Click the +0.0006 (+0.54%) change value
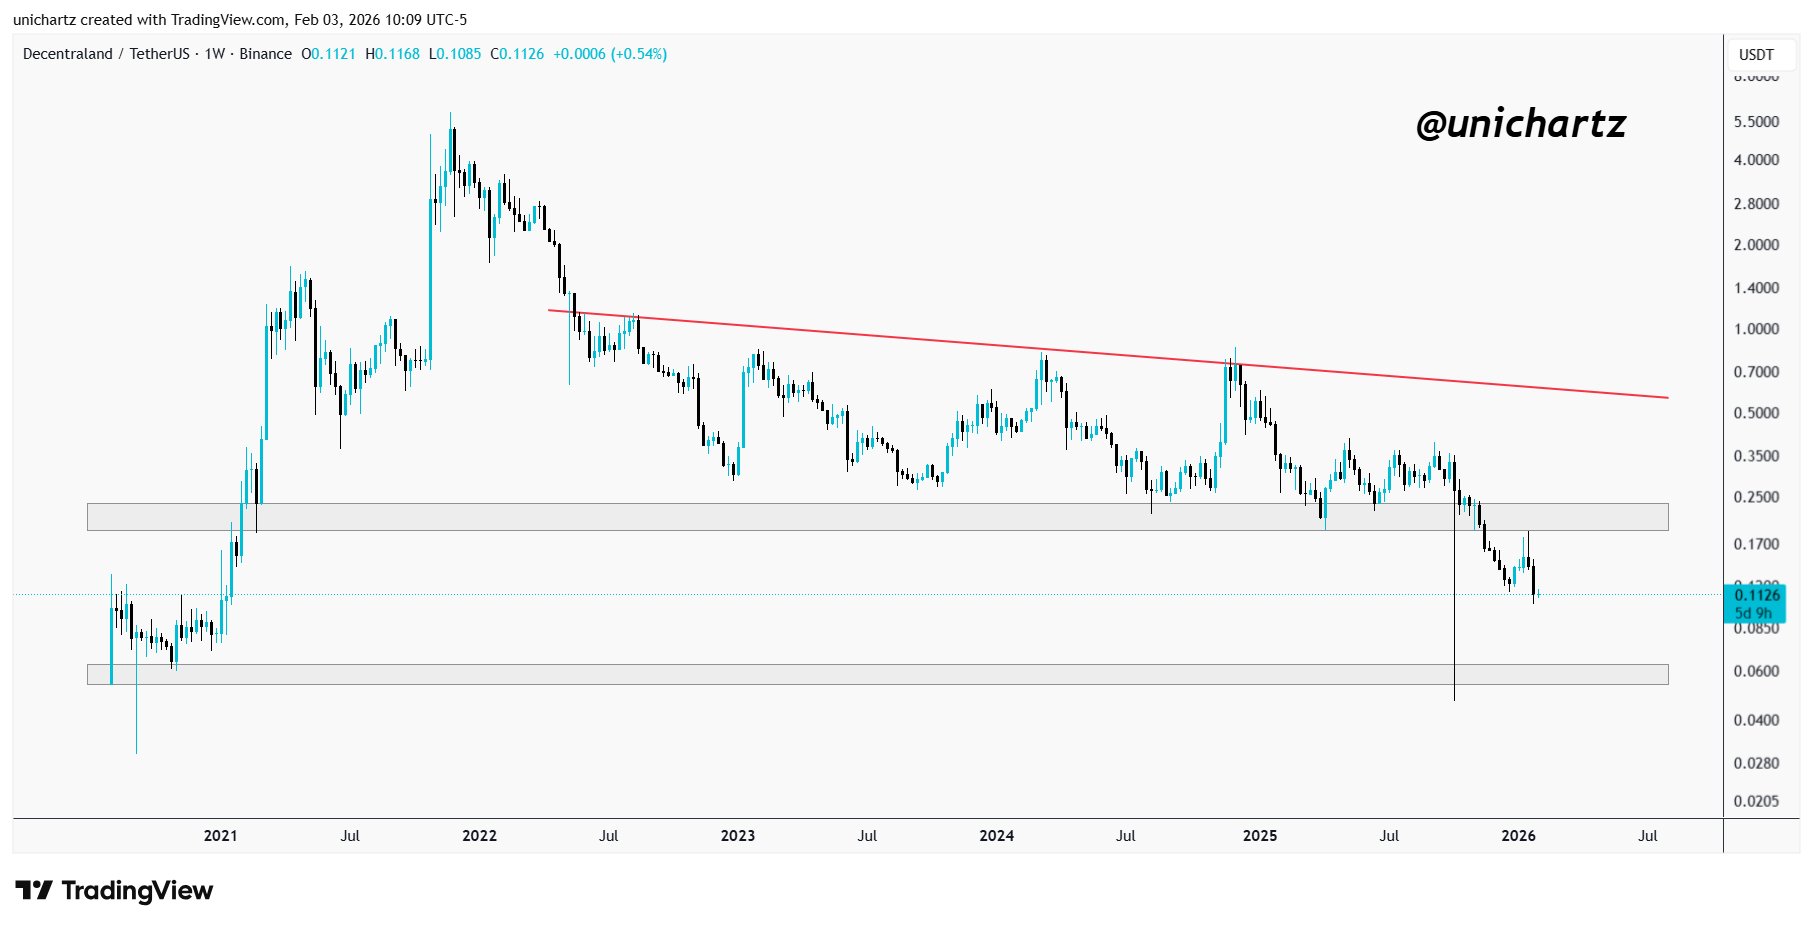The height and width of the screenshot is (928, 1813). pyautogui.click(x=610, y=54)
